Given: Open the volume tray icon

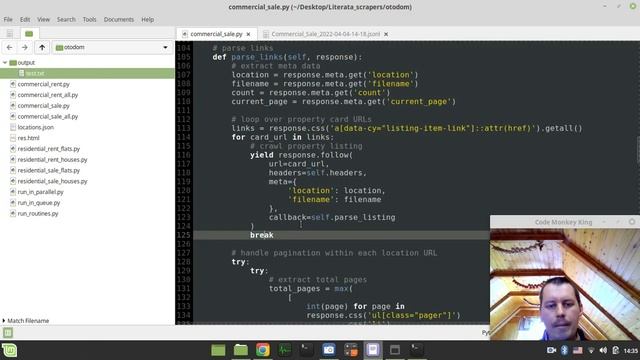Looking at the screenshot, I should [603, 350].
